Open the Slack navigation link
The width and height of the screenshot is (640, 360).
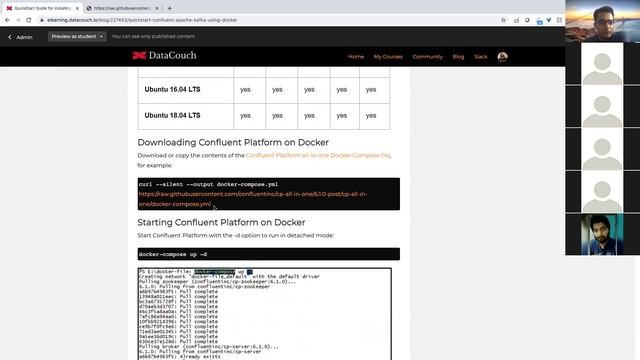(480, 57)
